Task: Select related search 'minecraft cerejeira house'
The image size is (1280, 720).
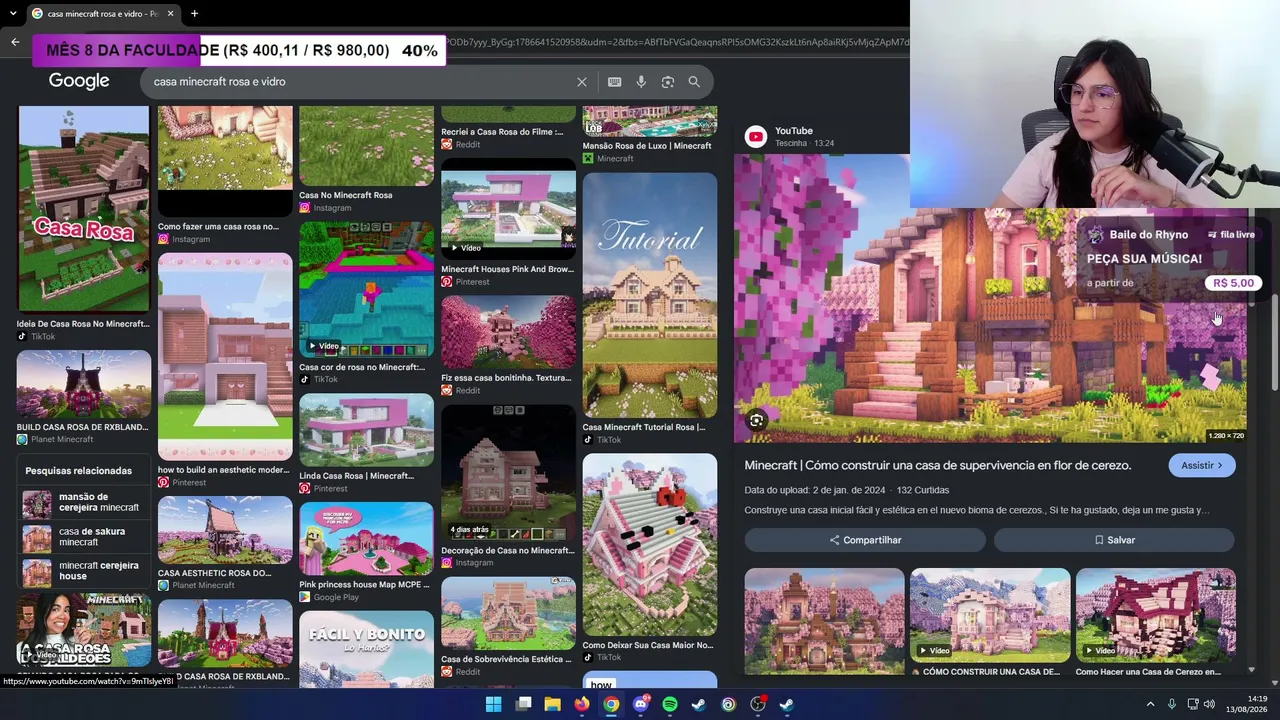Action: [84, 571]
